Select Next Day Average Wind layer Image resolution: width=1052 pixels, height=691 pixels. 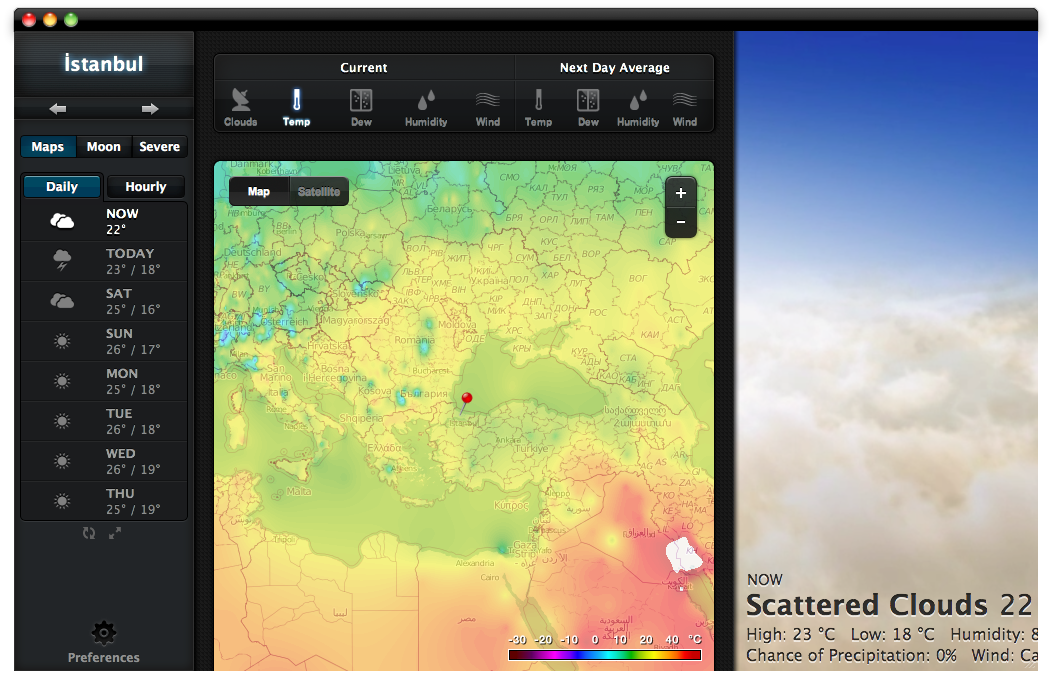tap(685, 107)
